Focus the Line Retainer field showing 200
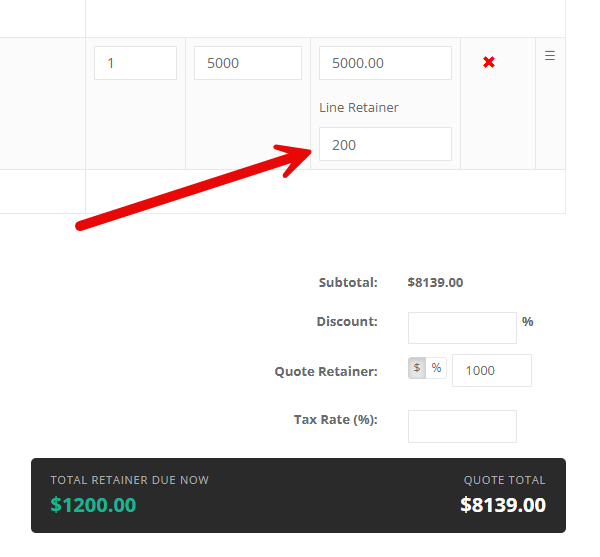This screenshot has width=600, height=557. coord(385,144)
